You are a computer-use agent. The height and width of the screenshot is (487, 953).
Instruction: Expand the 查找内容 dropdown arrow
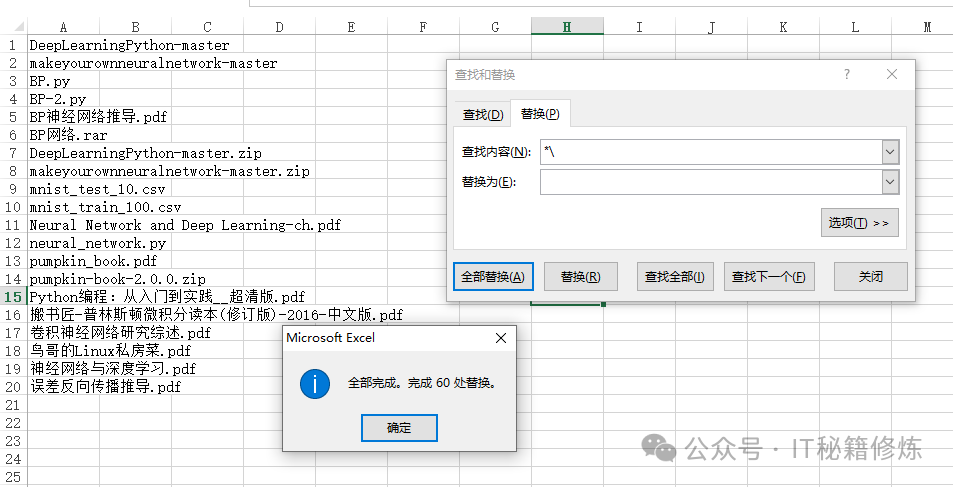pyautogui.click(x=890, y=152)
